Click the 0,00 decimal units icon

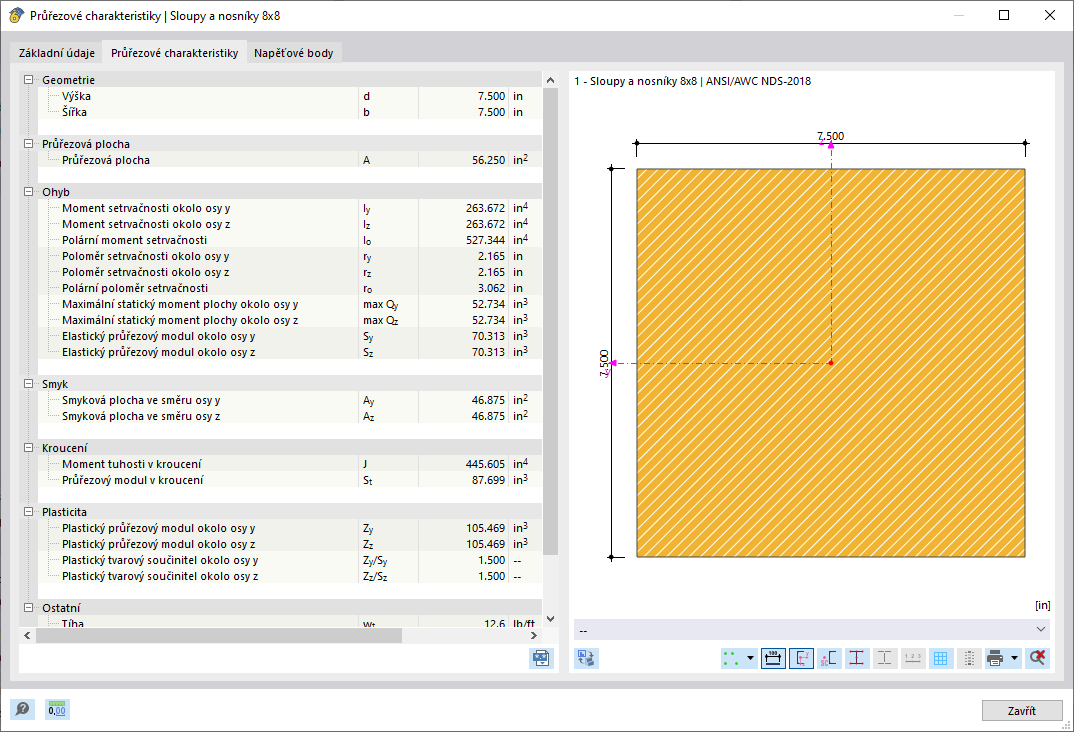(x=57, y=709)
